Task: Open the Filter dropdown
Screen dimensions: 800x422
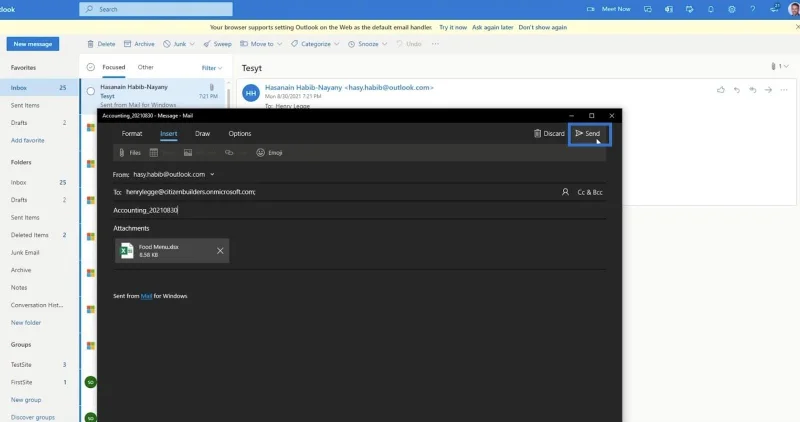Action: click(x=212, y=68)
